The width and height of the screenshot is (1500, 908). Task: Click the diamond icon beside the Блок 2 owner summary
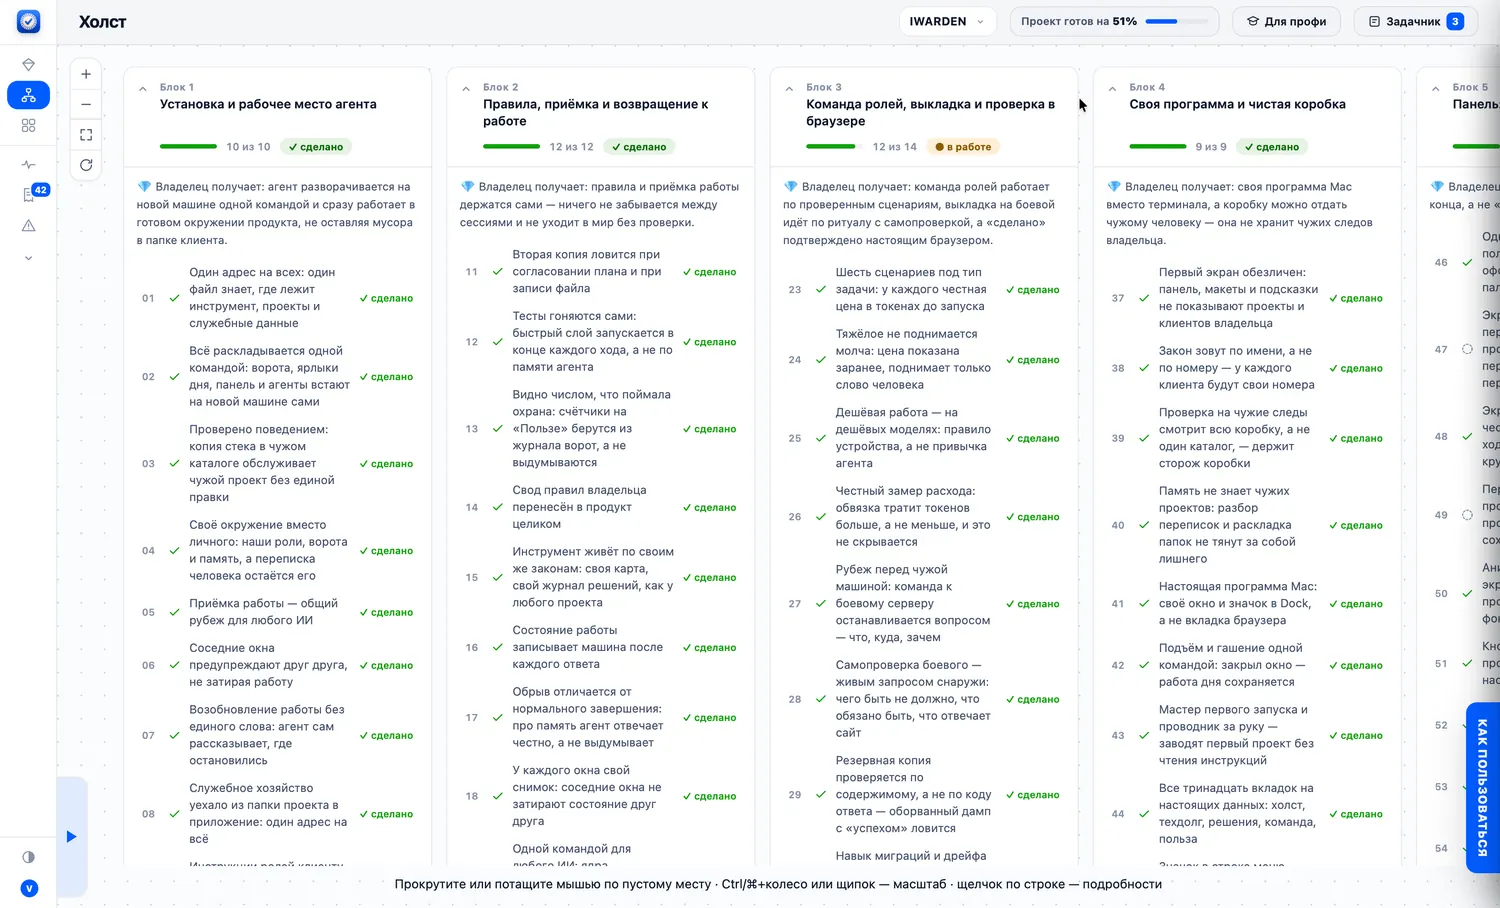[x=467, y=187]
